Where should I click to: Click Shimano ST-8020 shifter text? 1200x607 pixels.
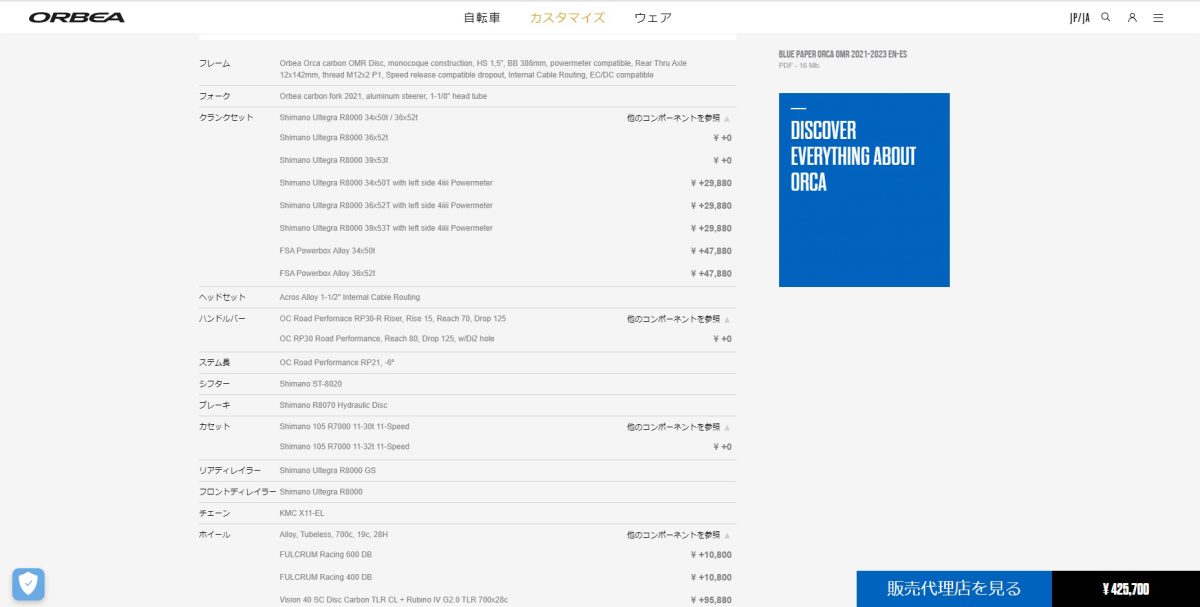[310, 384]
